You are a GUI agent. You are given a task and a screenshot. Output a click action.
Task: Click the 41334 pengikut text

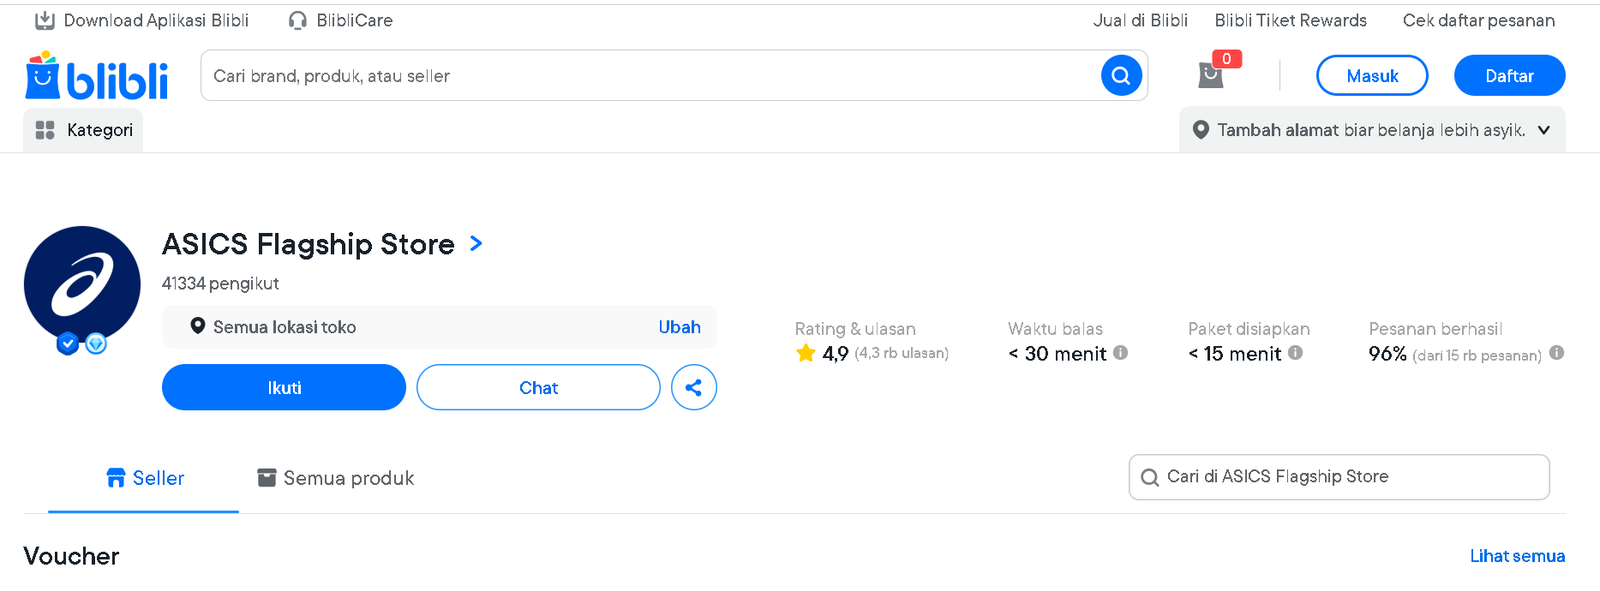(220, 284)
